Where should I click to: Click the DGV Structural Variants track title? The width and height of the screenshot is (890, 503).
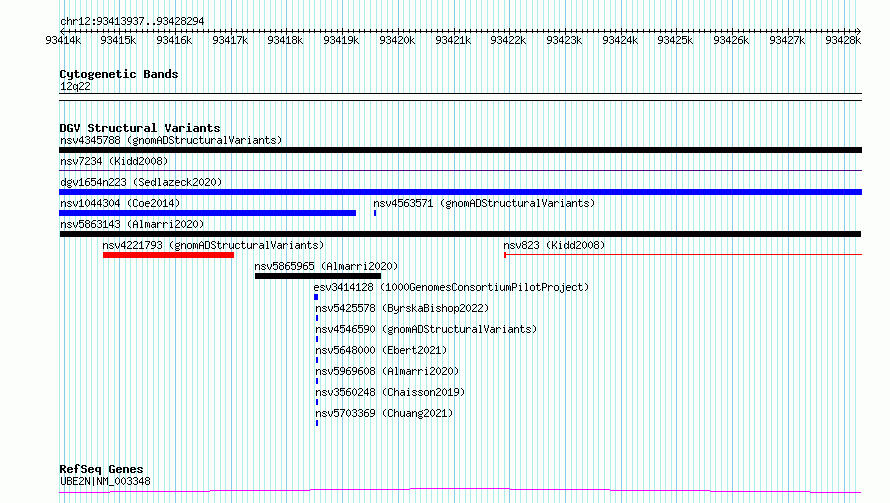pyautogui.click(x=140, y=128)
